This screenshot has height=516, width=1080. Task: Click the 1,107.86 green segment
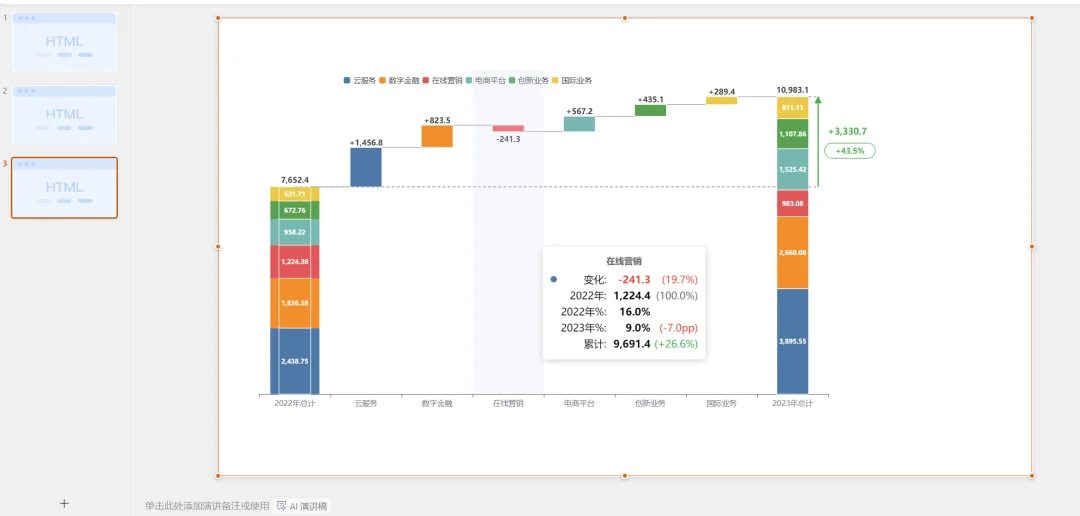point(792,134)
